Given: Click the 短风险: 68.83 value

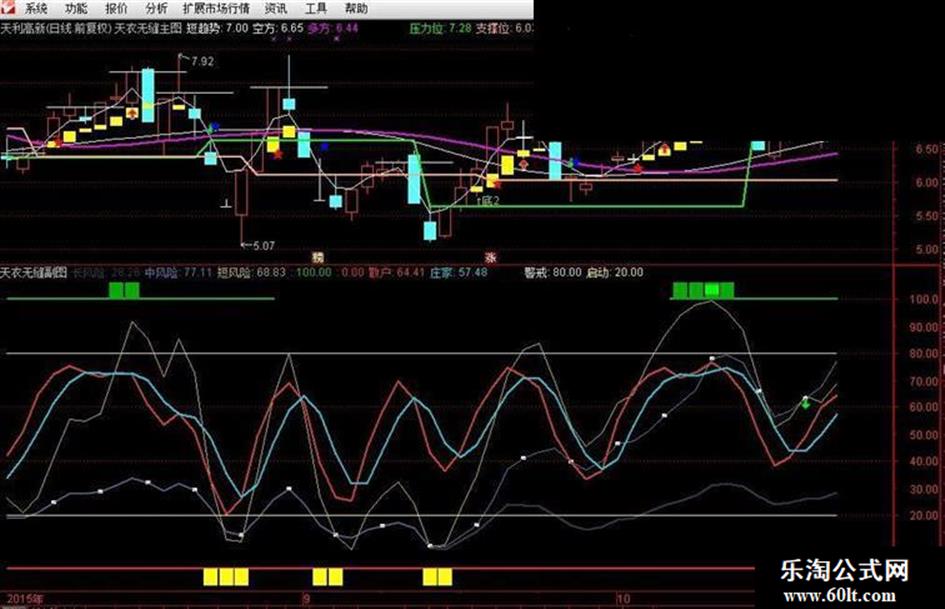Looking at the screenshot, I should (x=251, y=273).
